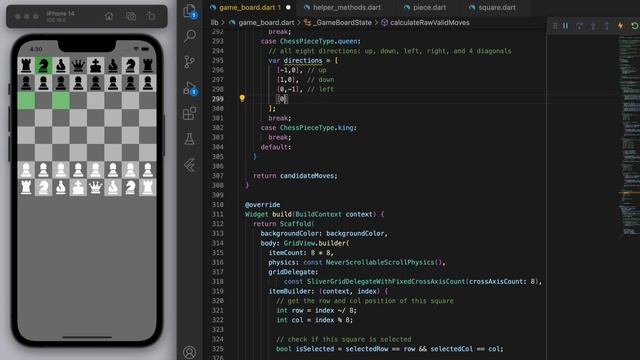640x360 pixels.
Task: Switch to the square.dart tab
Action: (497, 7)
